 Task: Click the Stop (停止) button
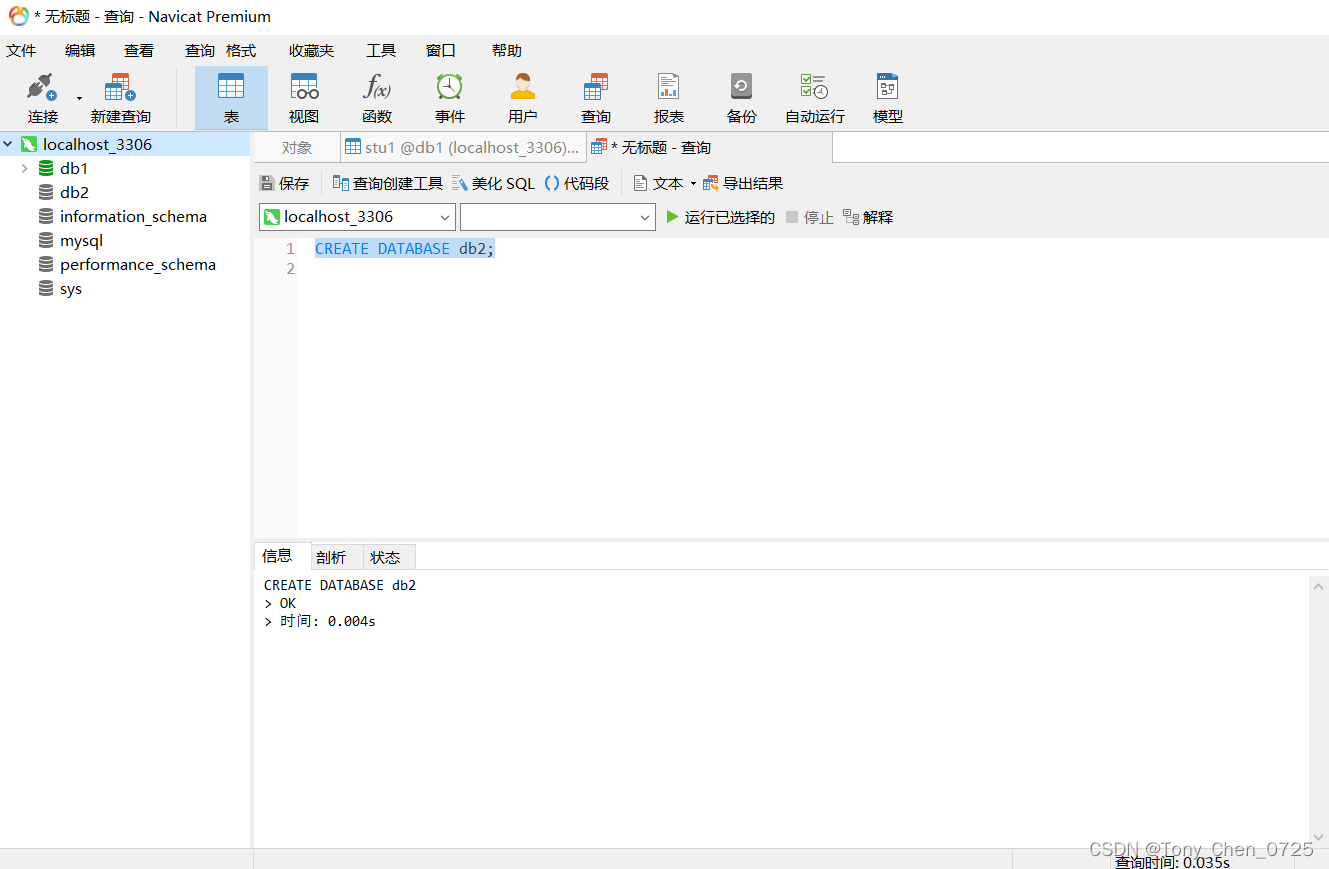pyautogui.click(x=809, y=217)
